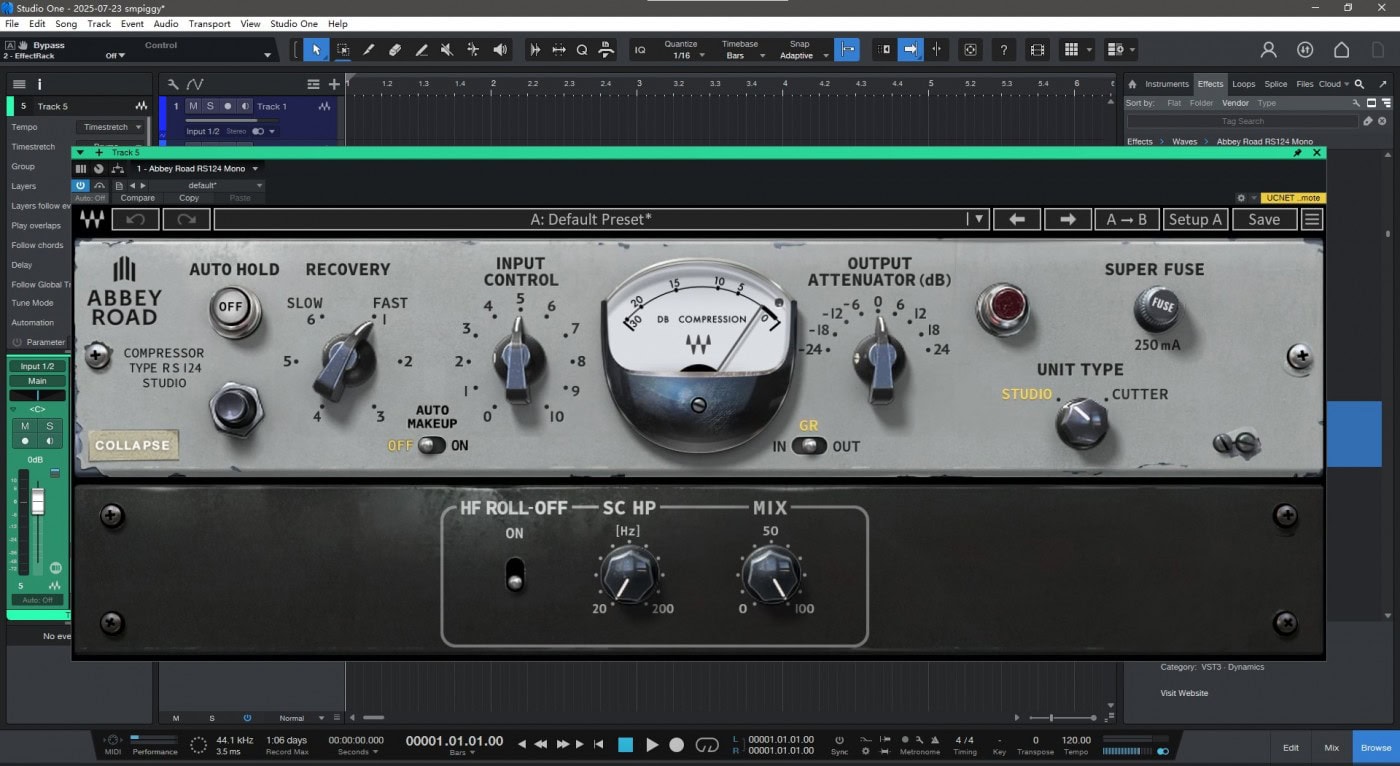Select the Mute tool in toolbar

(x=447, y=49)
